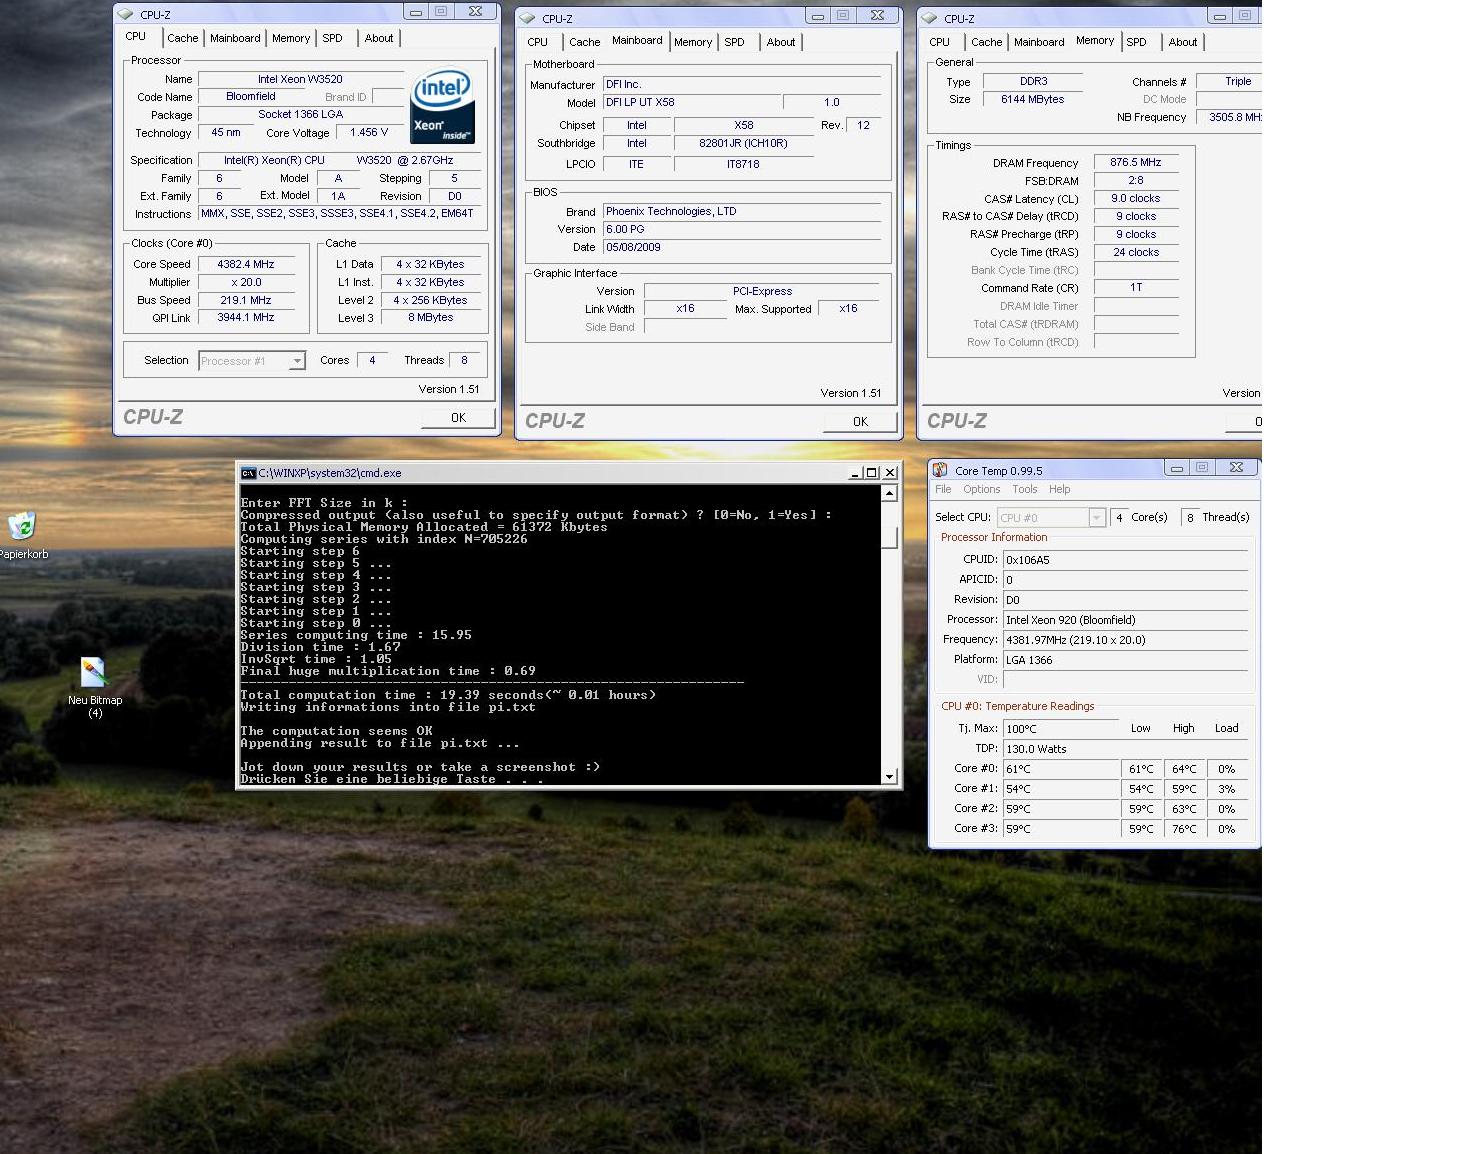This screenshot has width=1461, height=1154.
Task: Click the Core #0 temperature 61°C reading
Action: 1061,769
